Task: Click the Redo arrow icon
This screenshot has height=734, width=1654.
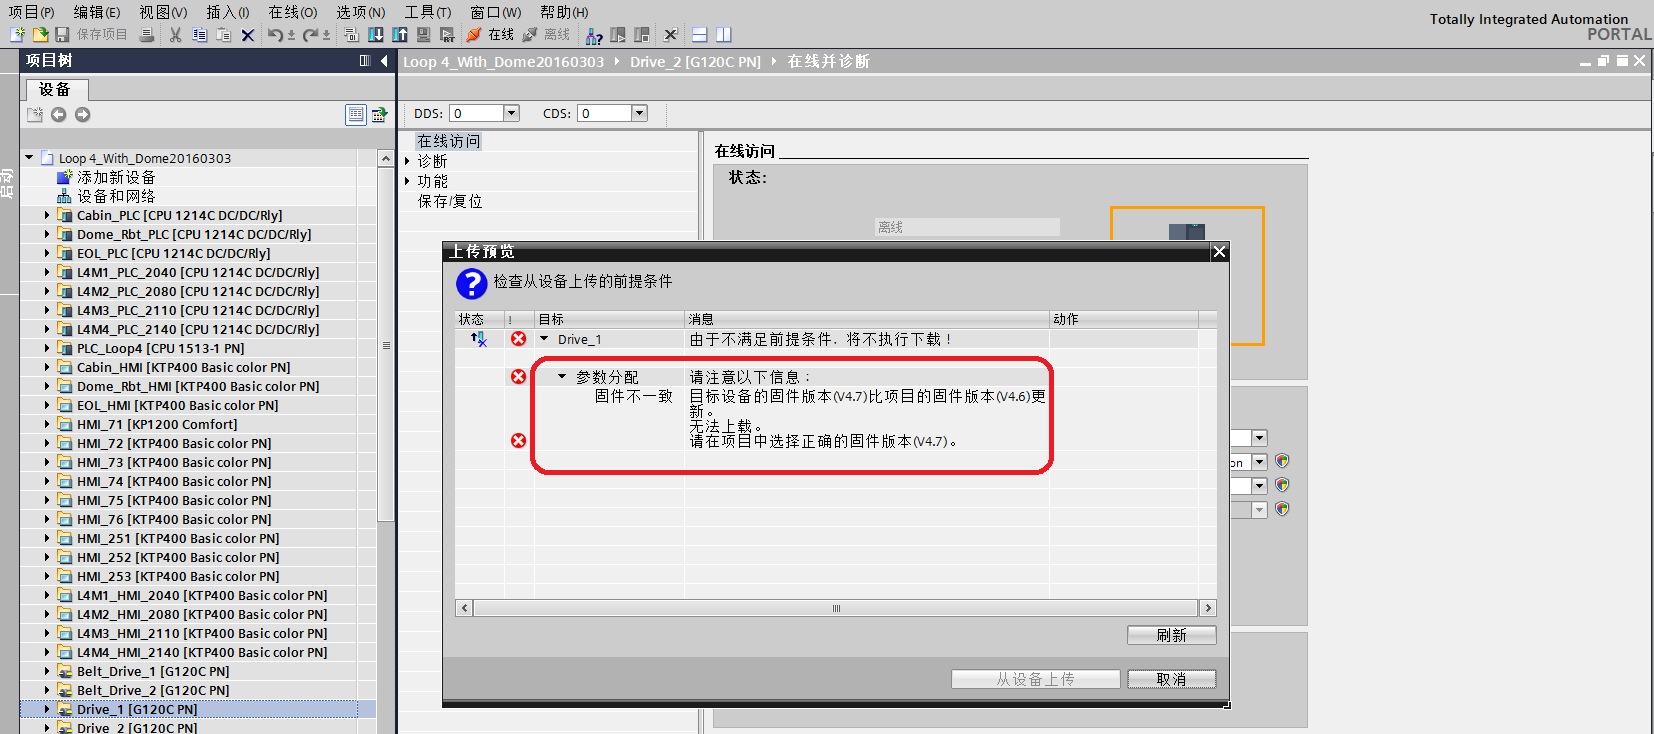Action: [311, 35]
